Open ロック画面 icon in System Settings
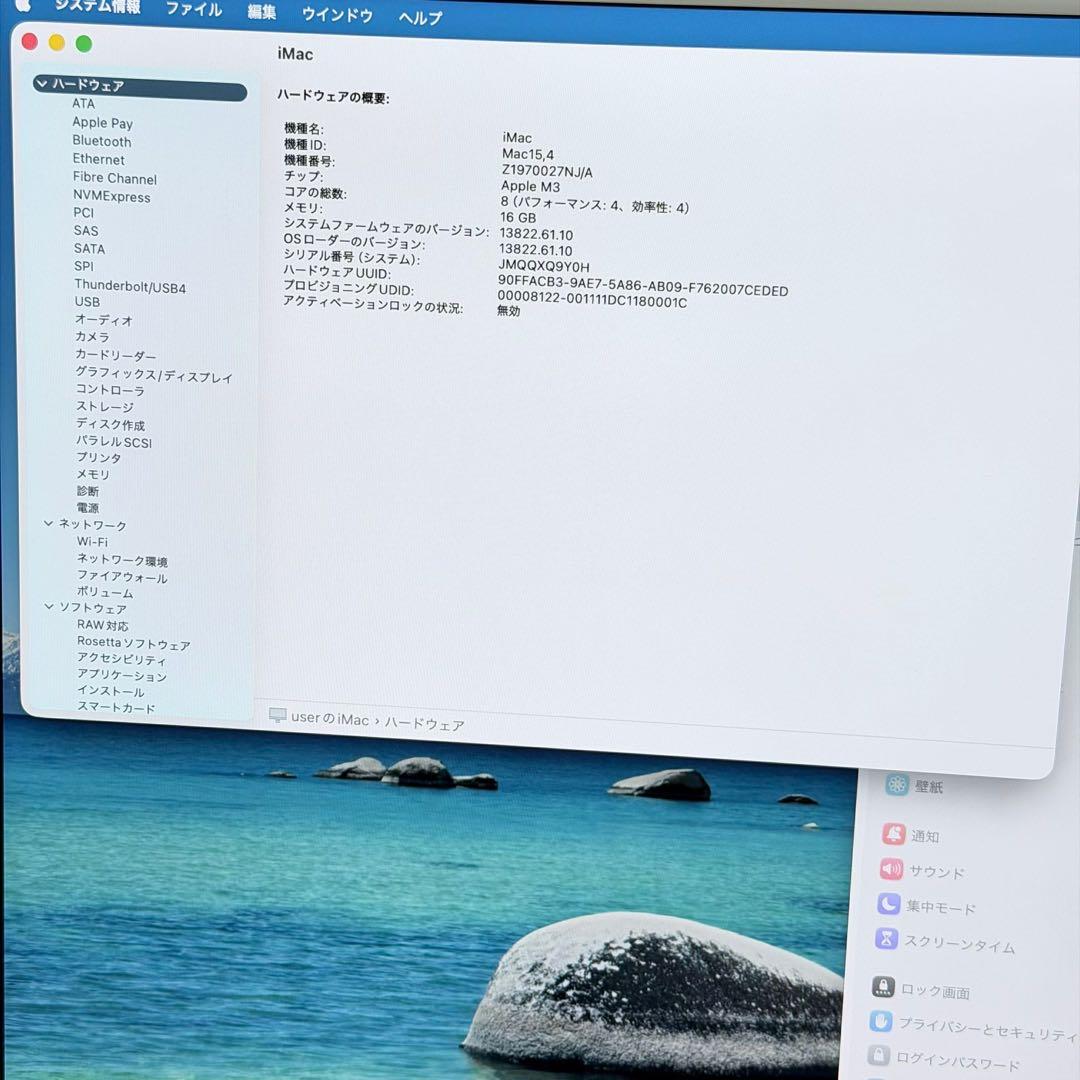 click(x=883, y=987)
